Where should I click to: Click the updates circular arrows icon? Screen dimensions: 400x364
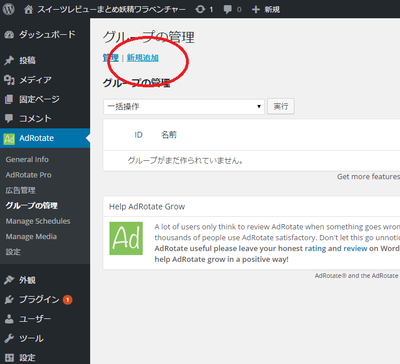(x=200, y=9)
